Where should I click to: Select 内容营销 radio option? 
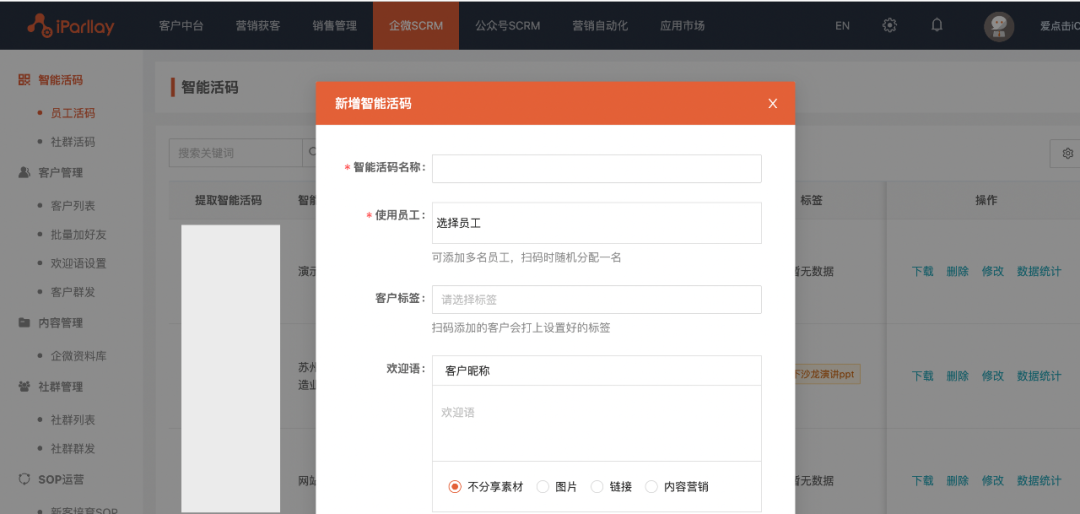pos(652,486)
